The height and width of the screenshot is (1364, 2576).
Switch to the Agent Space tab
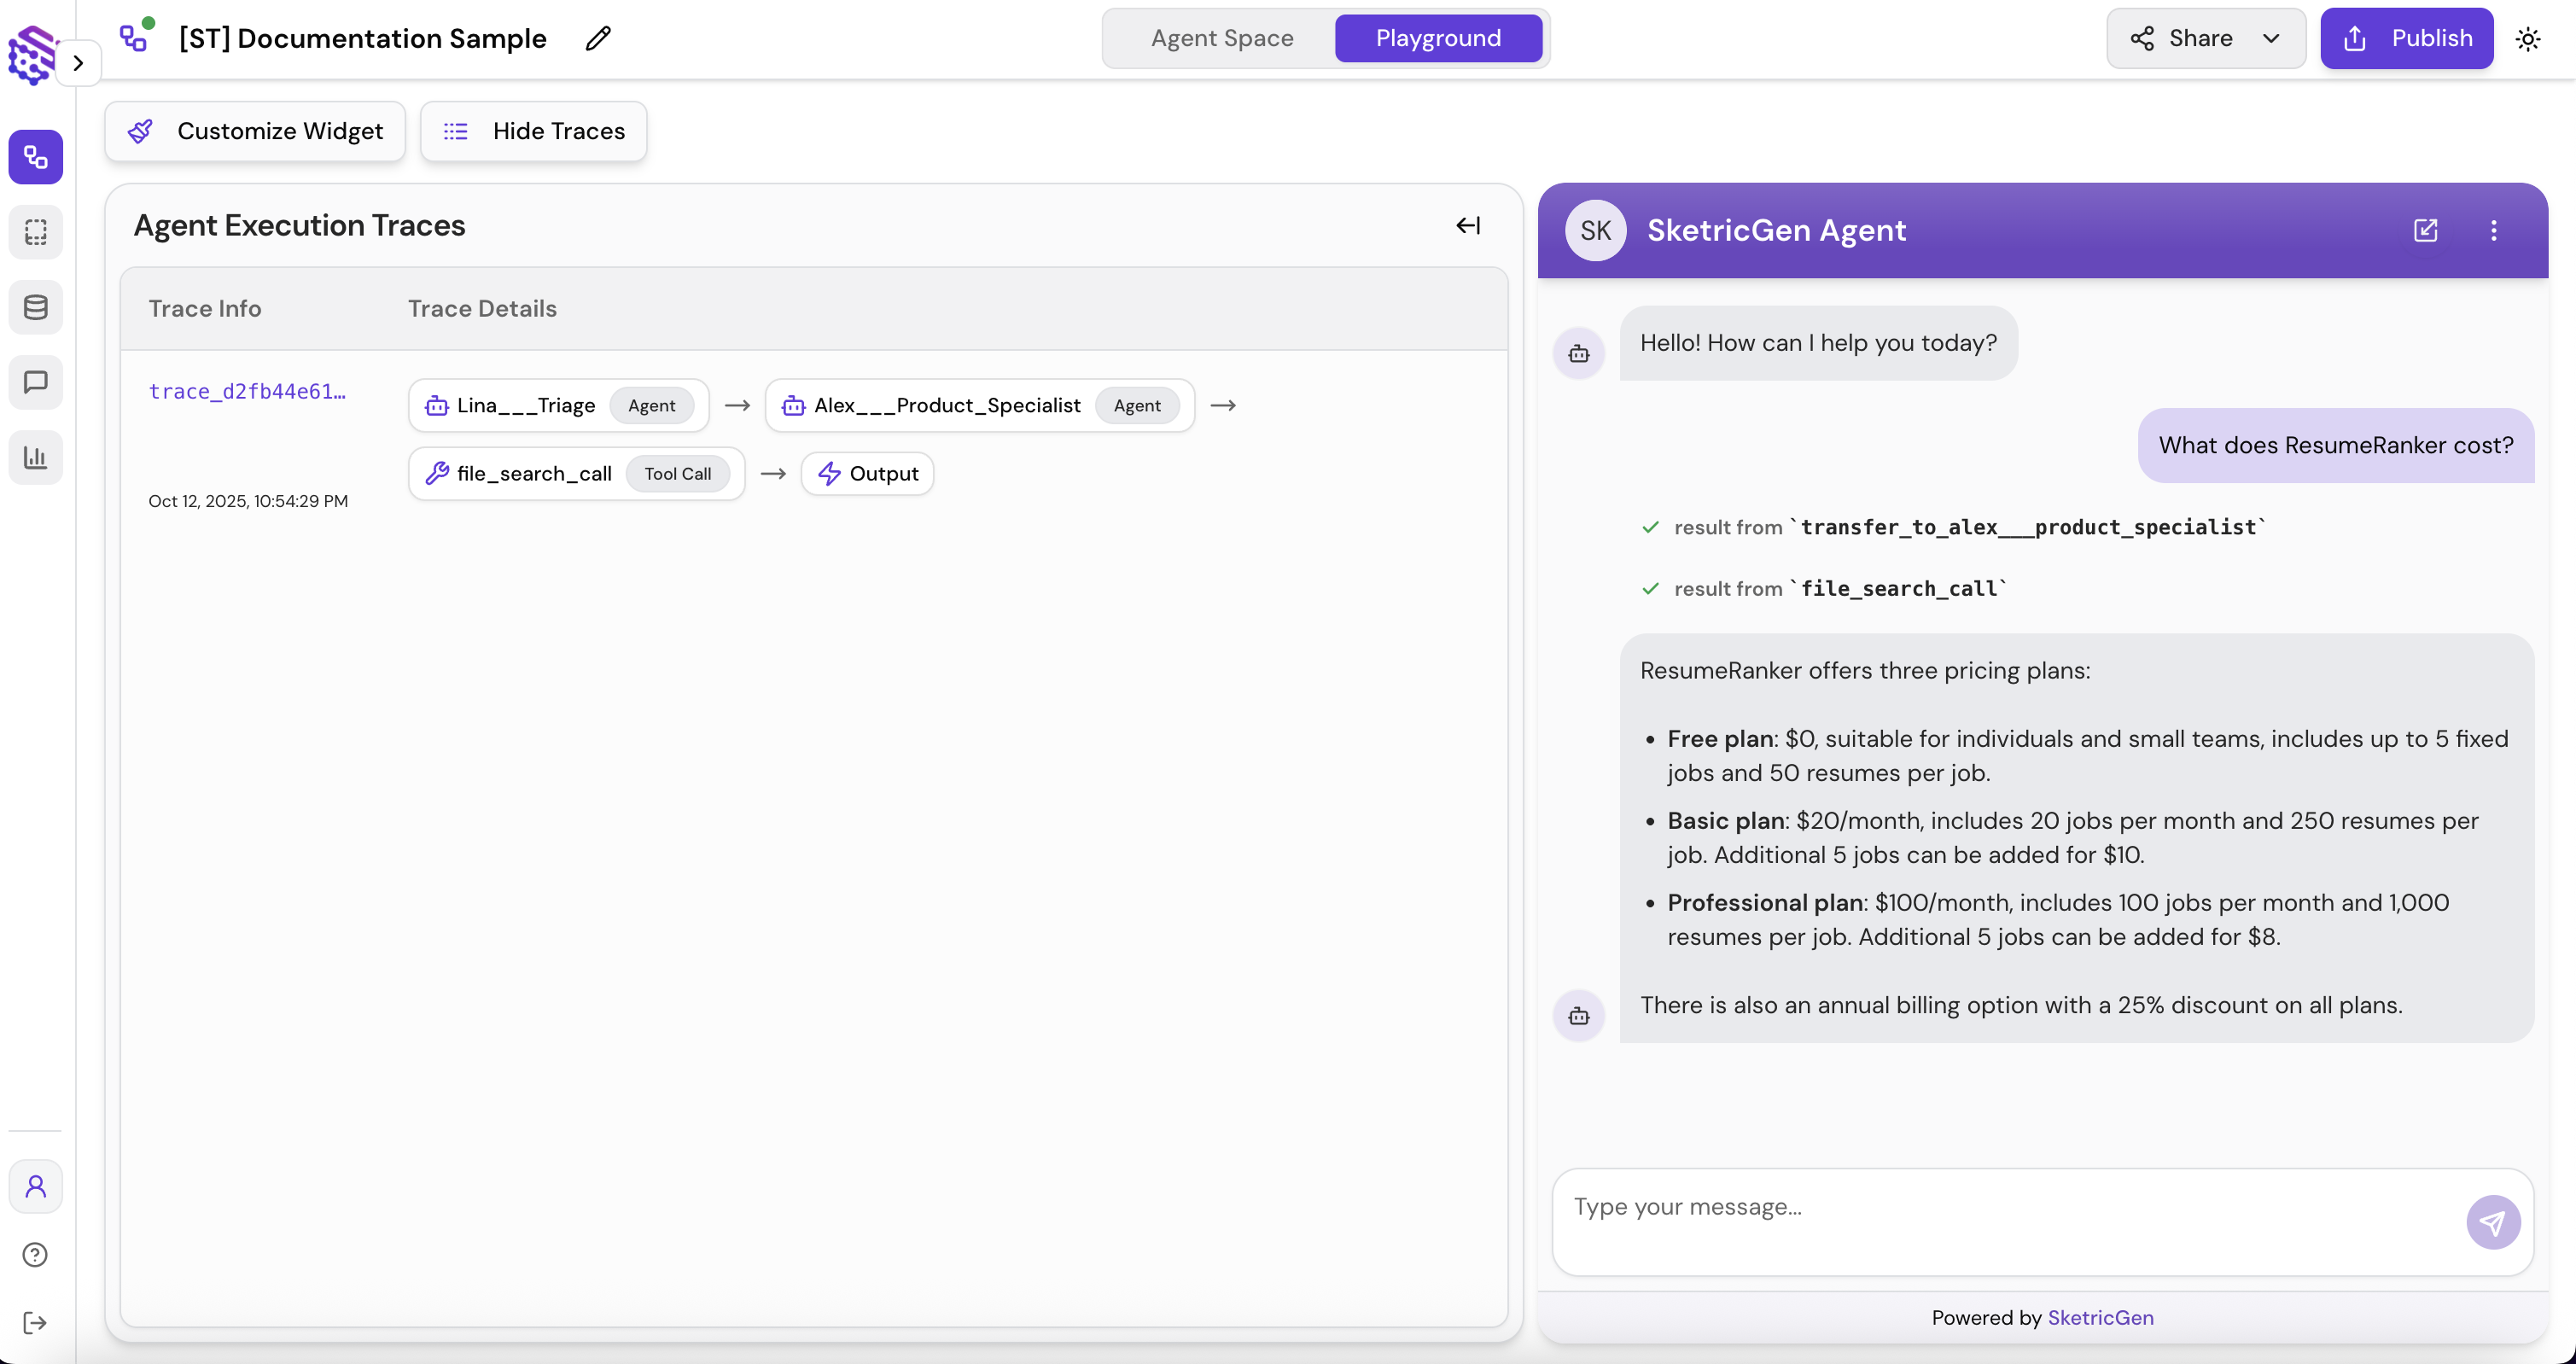tap(1221, 38)
